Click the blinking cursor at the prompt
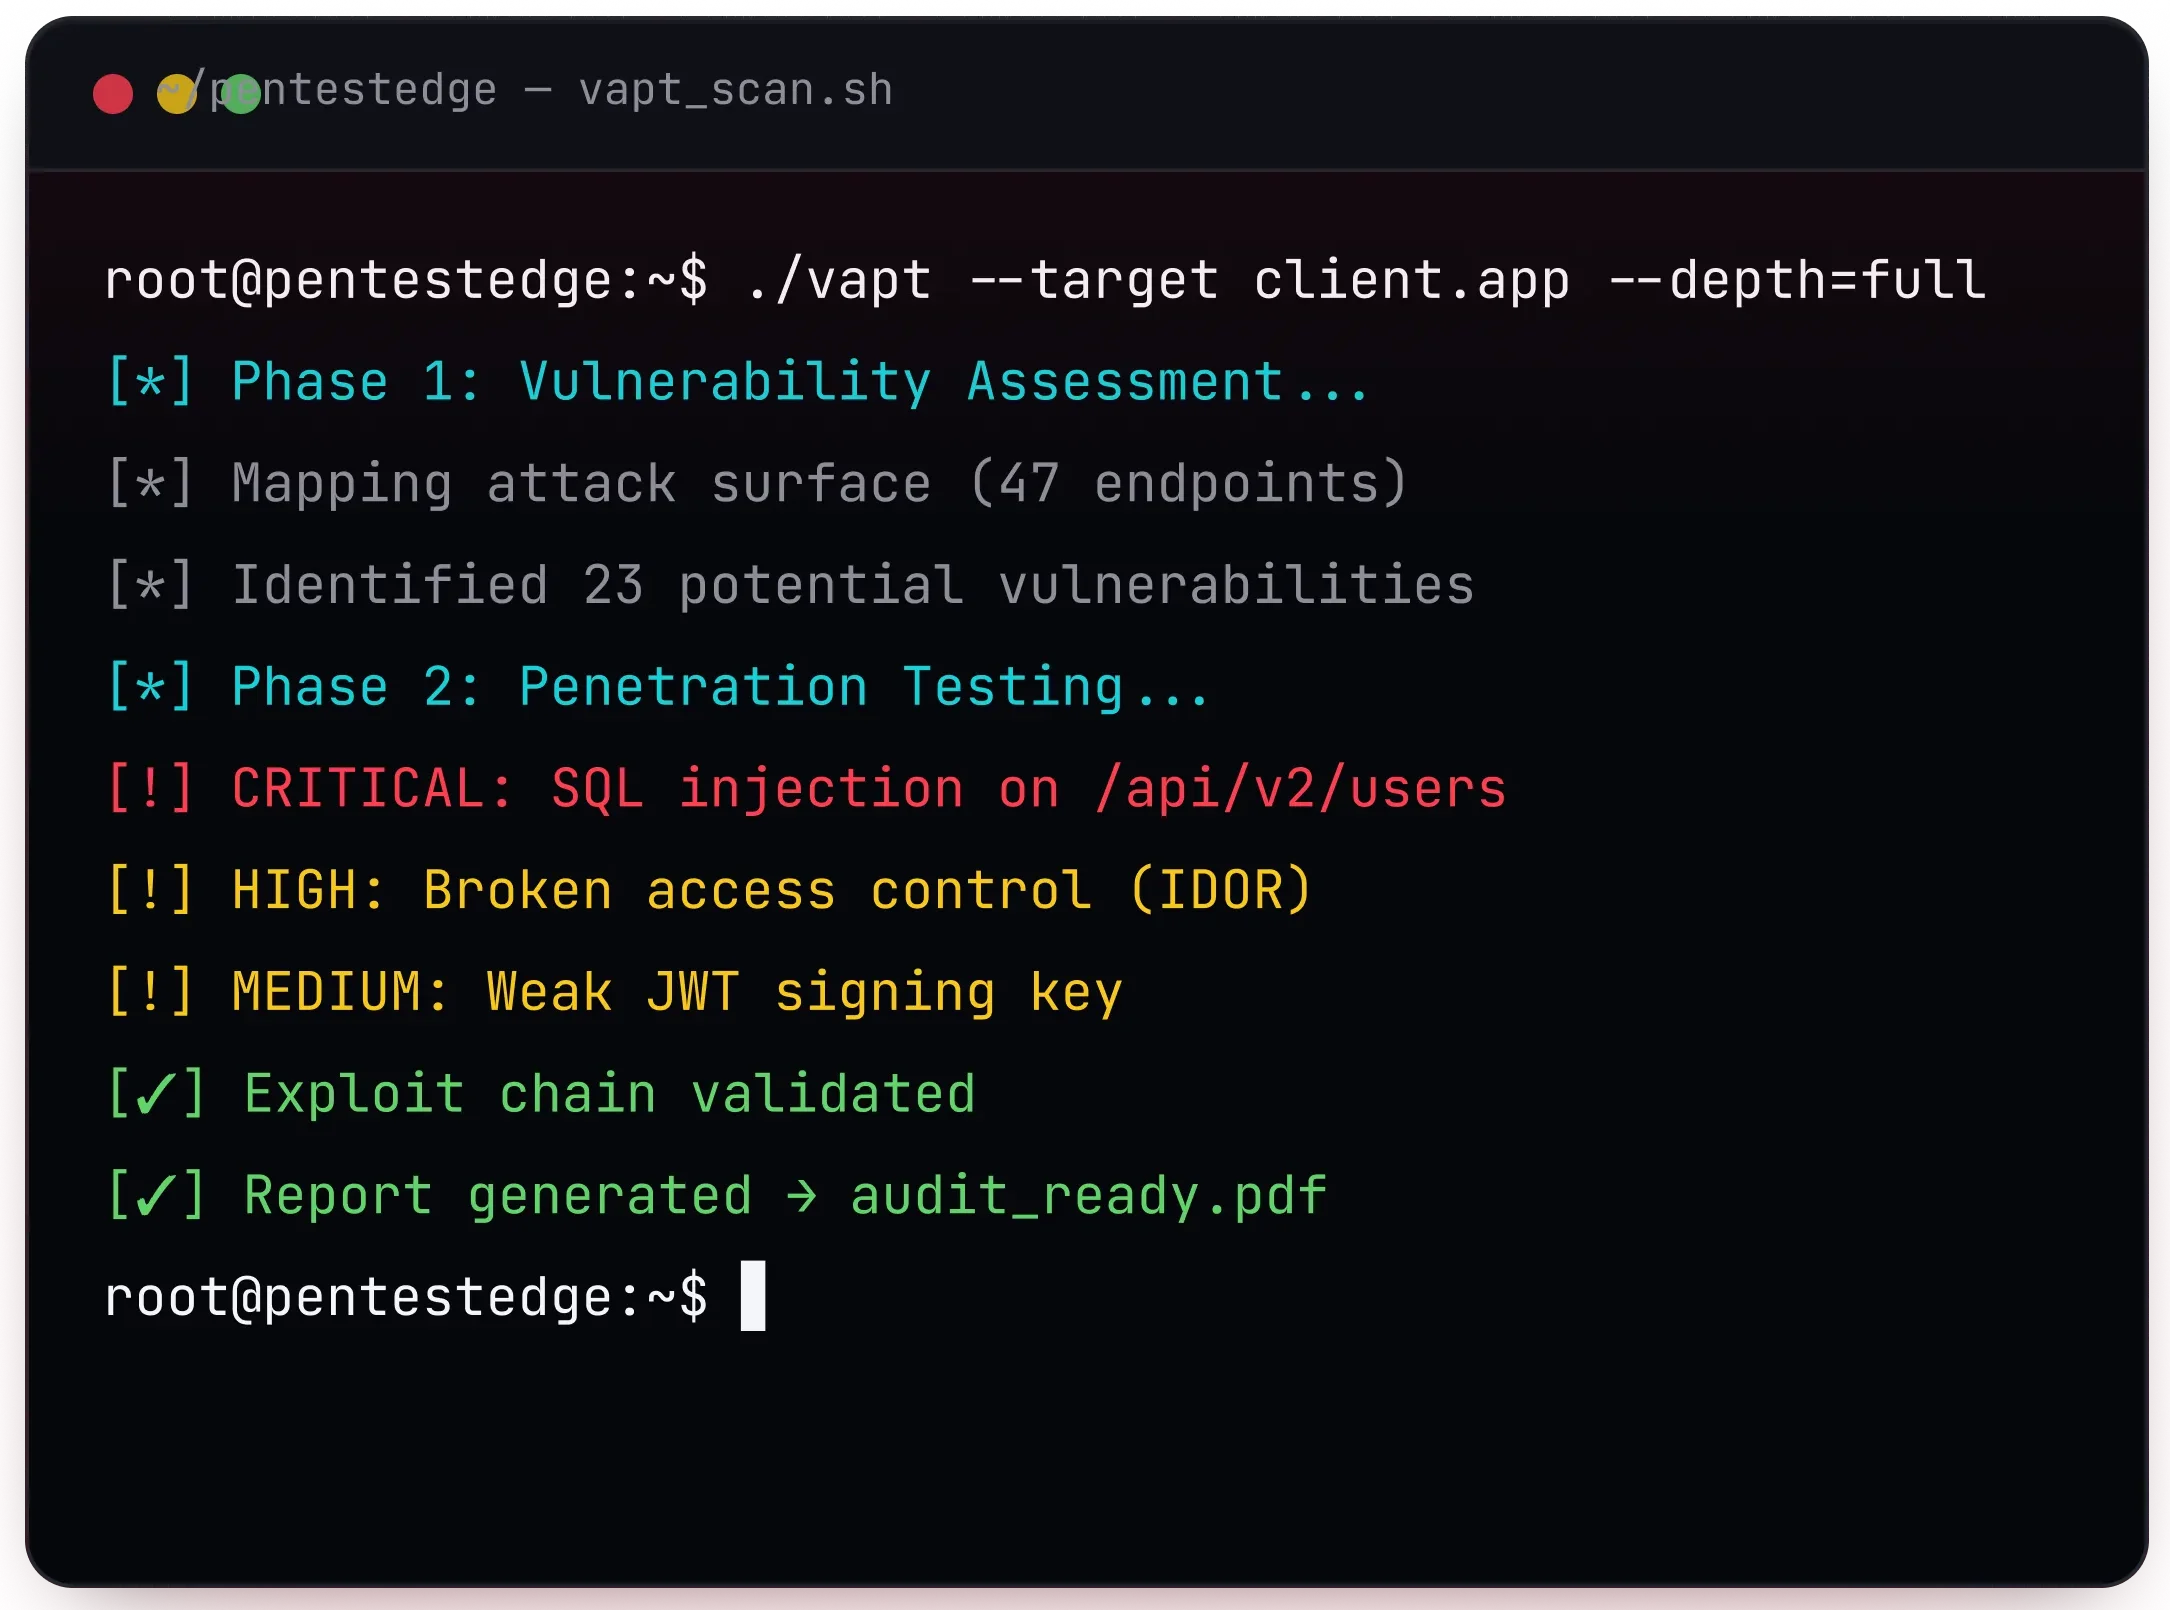 [x=753, y=1296]
